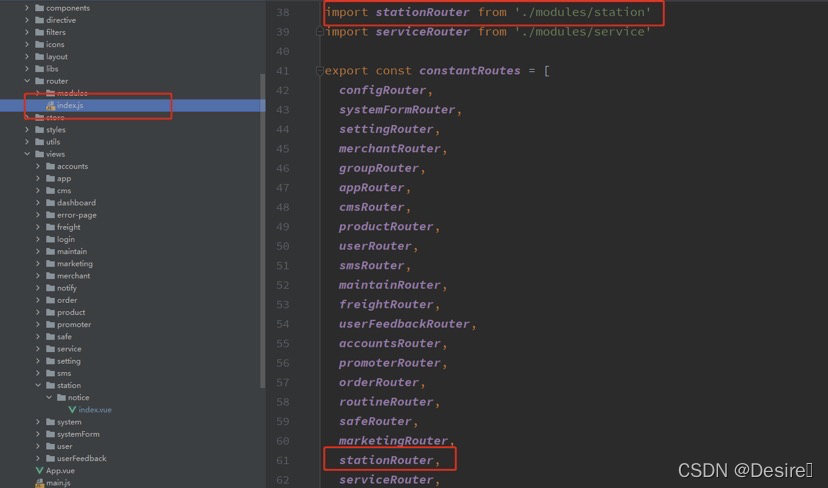828x488 pixels.
Task: Click the views folder icon
Action: point(40,154)
